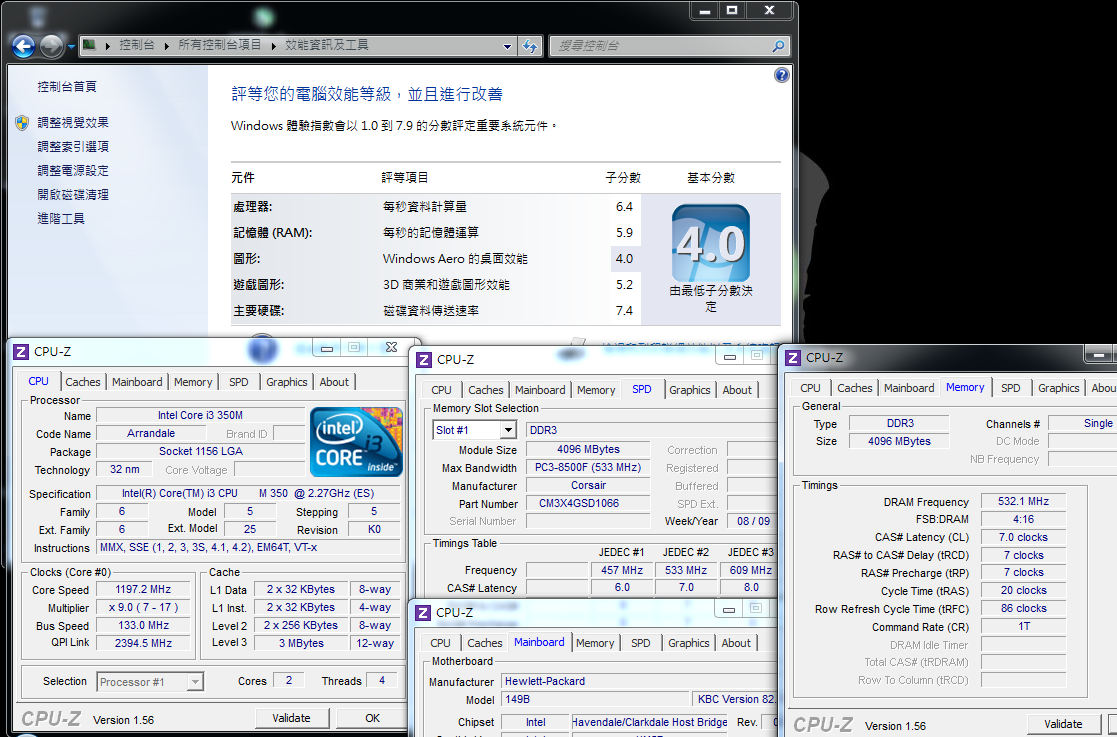Open the 開啟磁碟清理 link
1117x737 pixels.
73,194
